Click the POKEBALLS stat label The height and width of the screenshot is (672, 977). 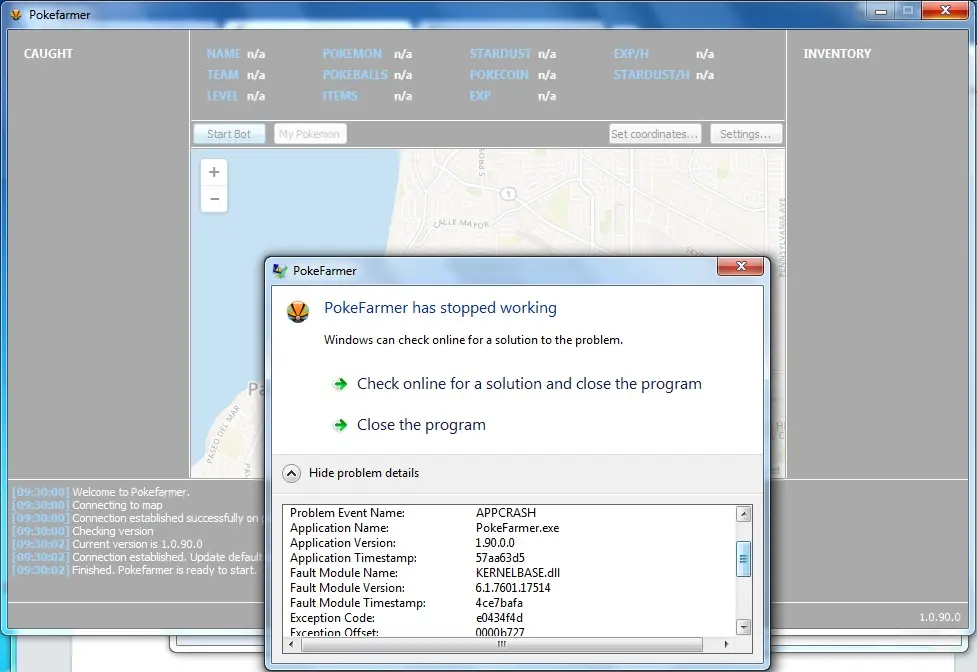(355, 75)
